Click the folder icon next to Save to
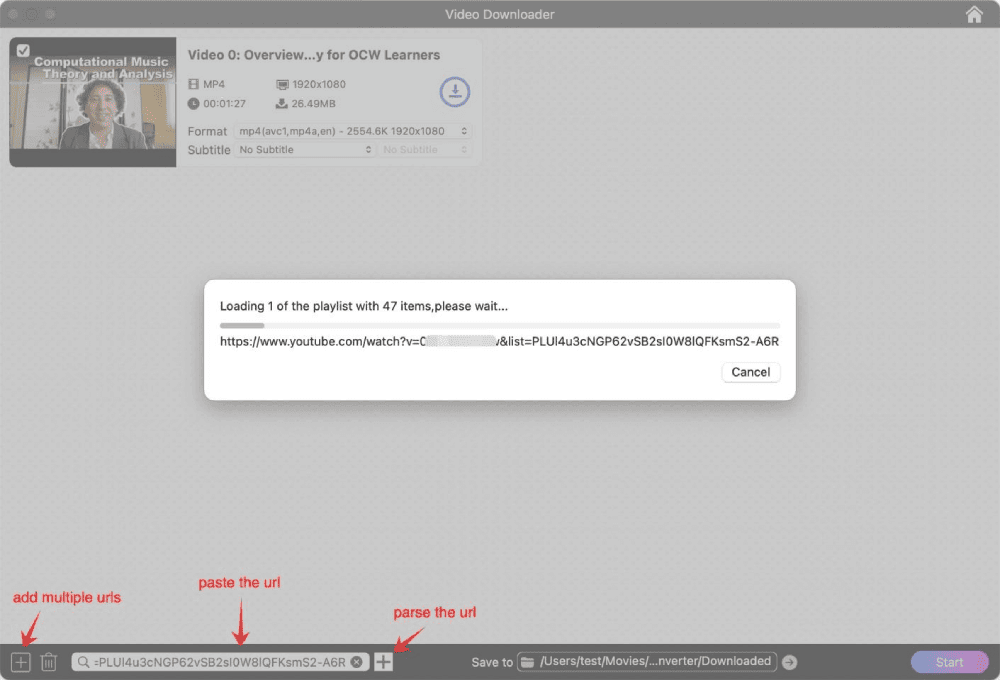This screenshot has height=680, width=1000. 527,661
